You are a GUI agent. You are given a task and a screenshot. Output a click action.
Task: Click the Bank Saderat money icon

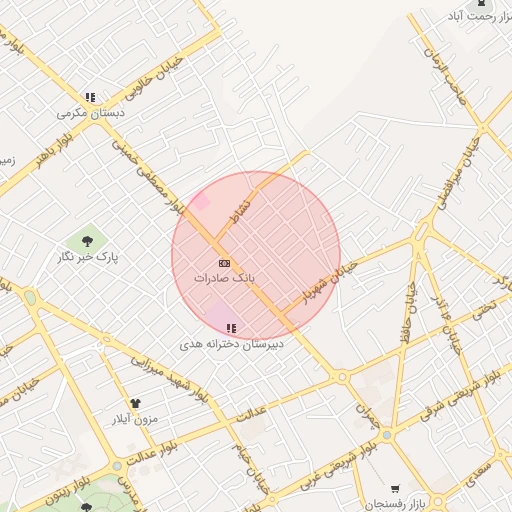point(224,264)
